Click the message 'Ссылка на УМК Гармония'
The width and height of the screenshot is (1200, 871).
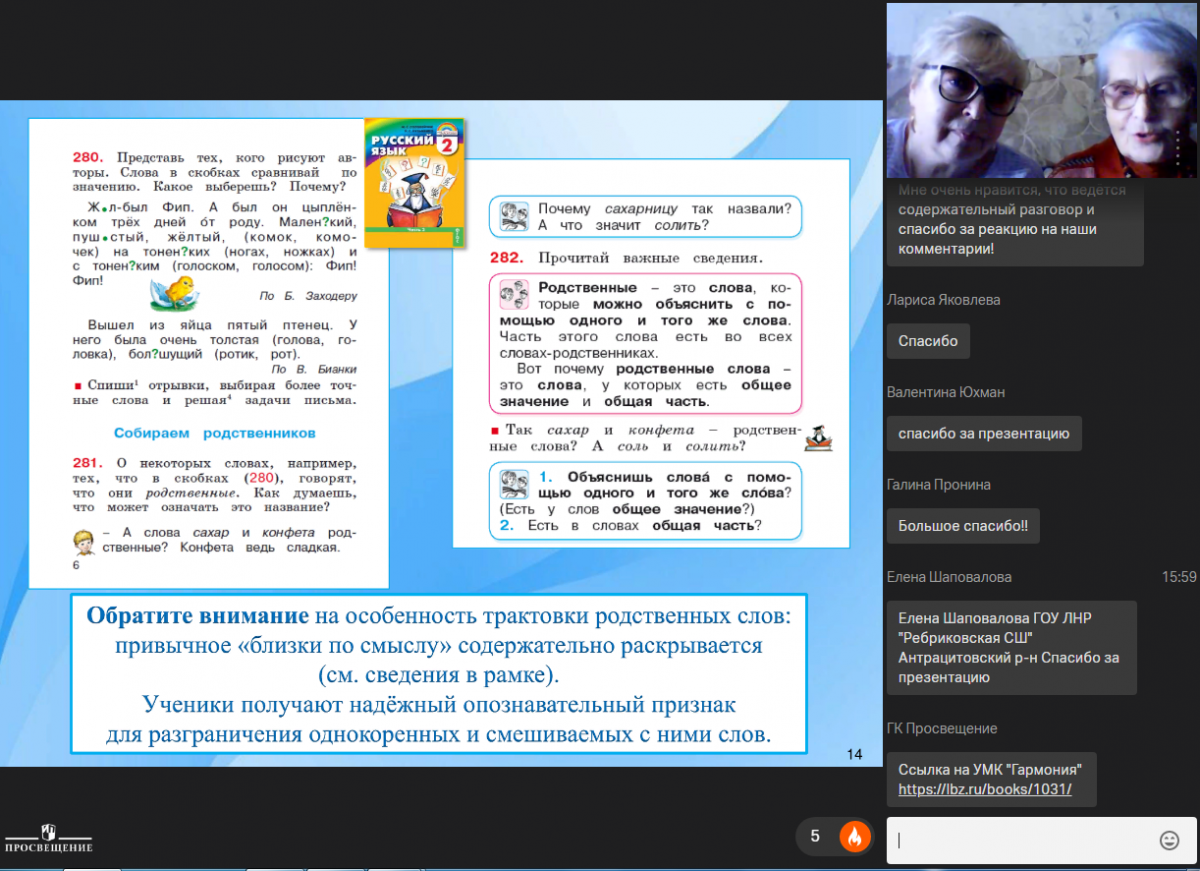(992, 779)
